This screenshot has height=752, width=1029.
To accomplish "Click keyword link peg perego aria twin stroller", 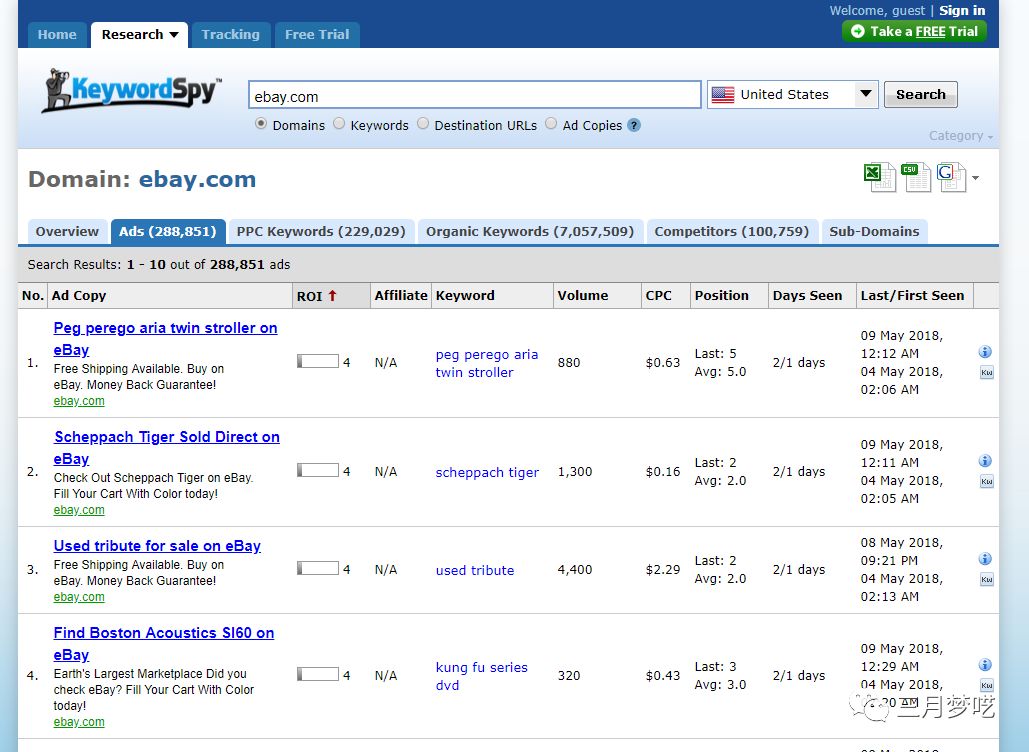I will click(486, 364).
